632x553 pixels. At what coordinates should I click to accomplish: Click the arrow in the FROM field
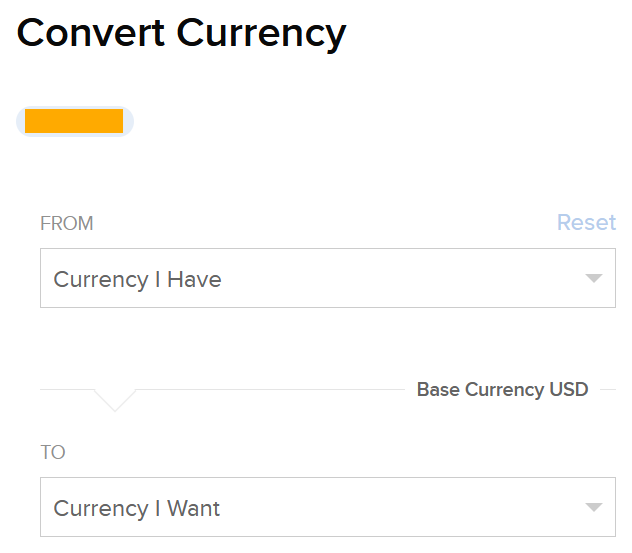pos(594,279)
